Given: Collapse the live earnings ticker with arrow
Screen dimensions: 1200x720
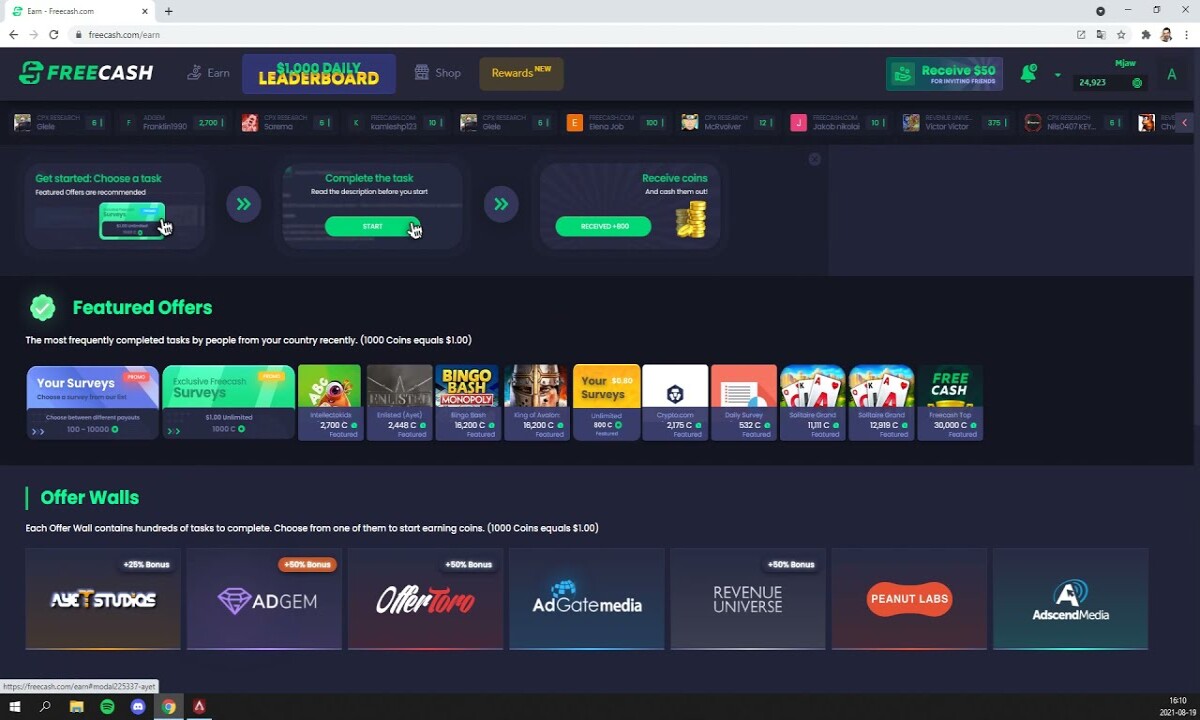Looking at the screenshot, I should pos(1185,123).
